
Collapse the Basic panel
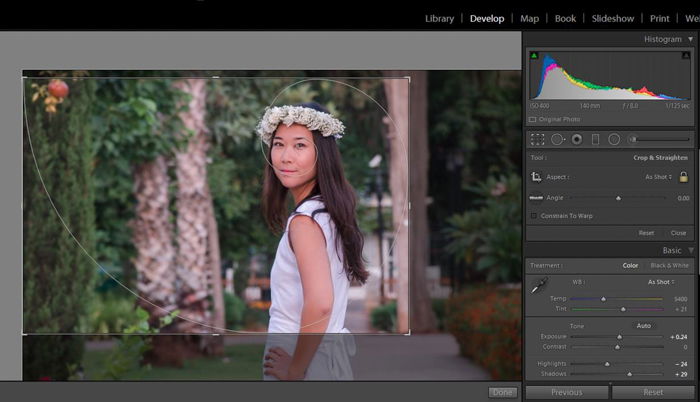(691, 250)
